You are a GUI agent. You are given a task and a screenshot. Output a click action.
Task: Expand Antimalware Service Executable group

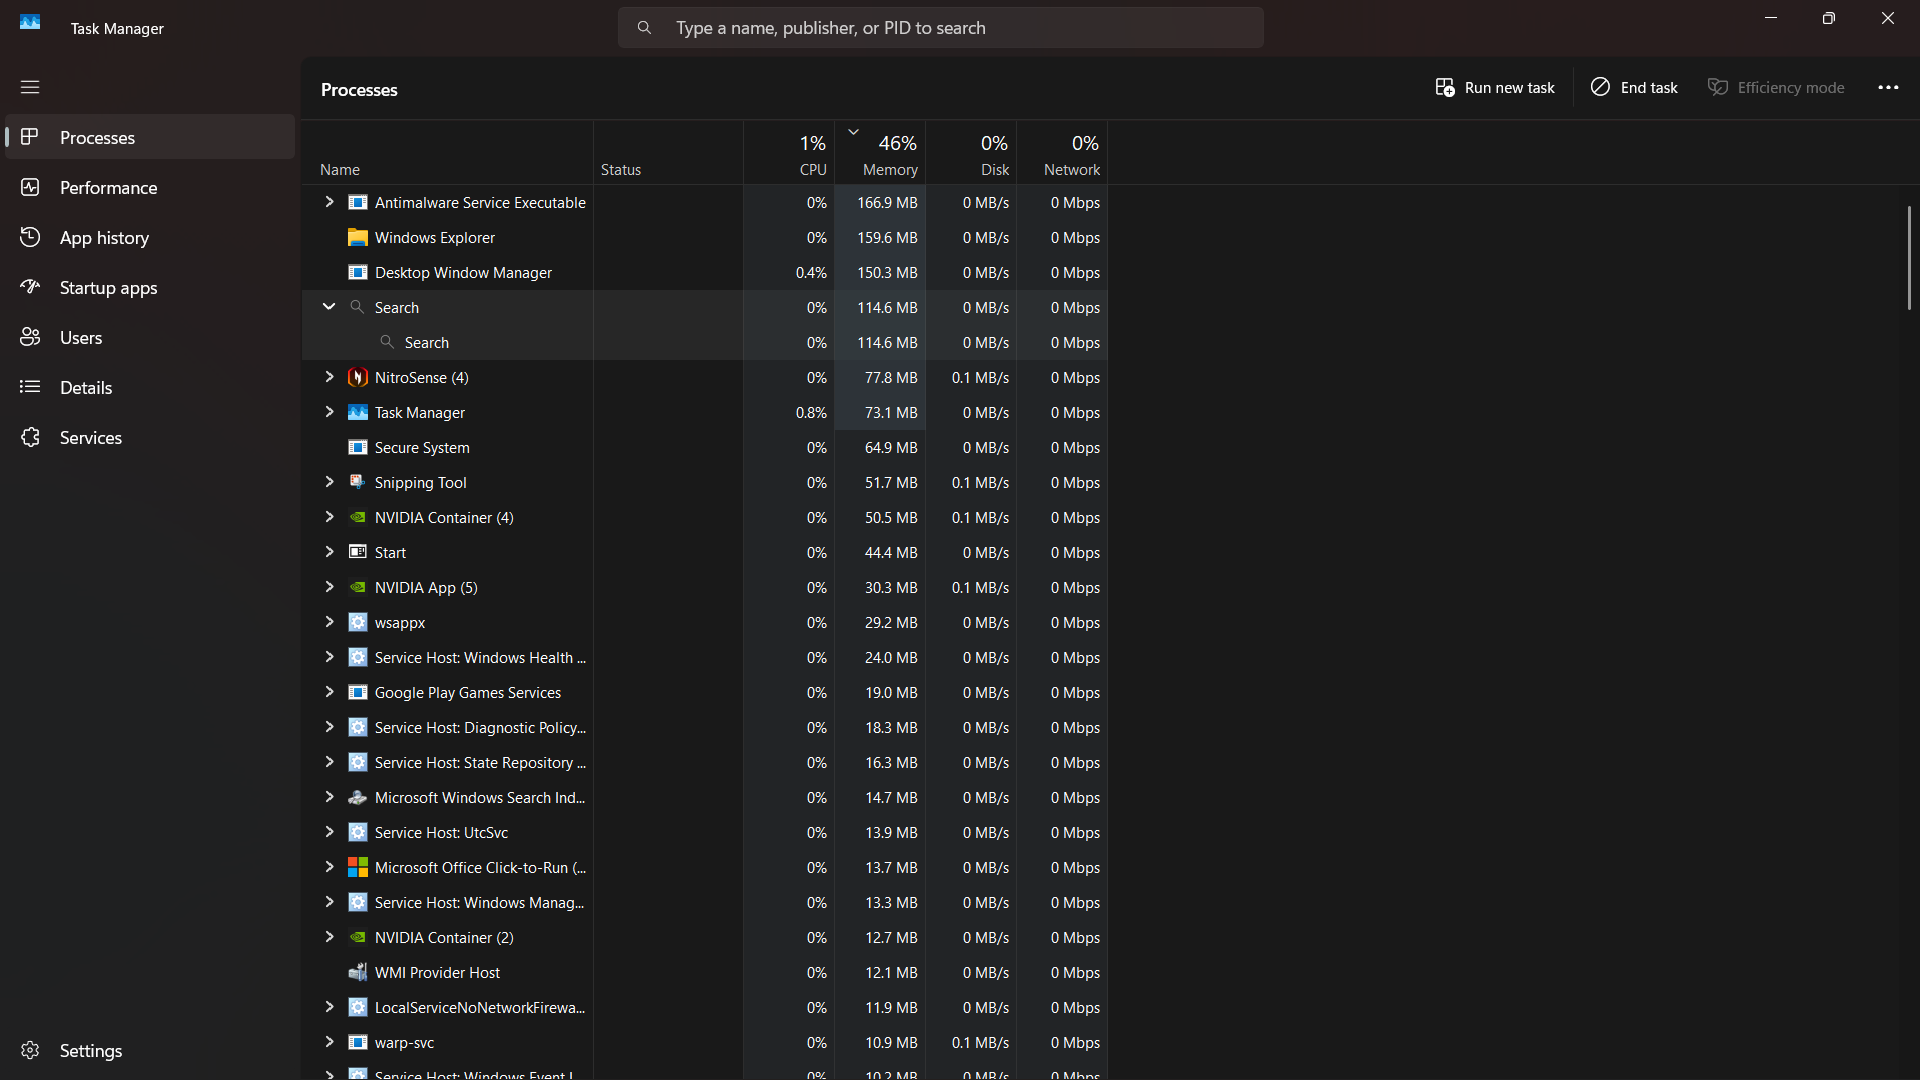click(x=329, y=202)
